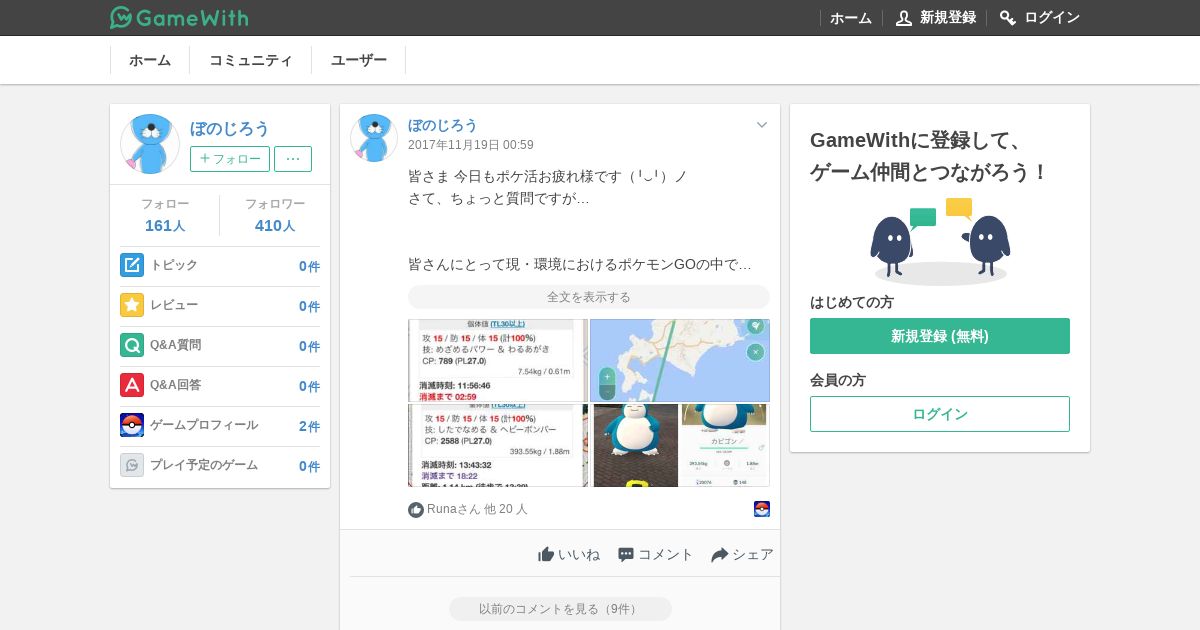
Task: Open the トピック 0件 row
Action: pyautogui.click(x=220, y=266)
